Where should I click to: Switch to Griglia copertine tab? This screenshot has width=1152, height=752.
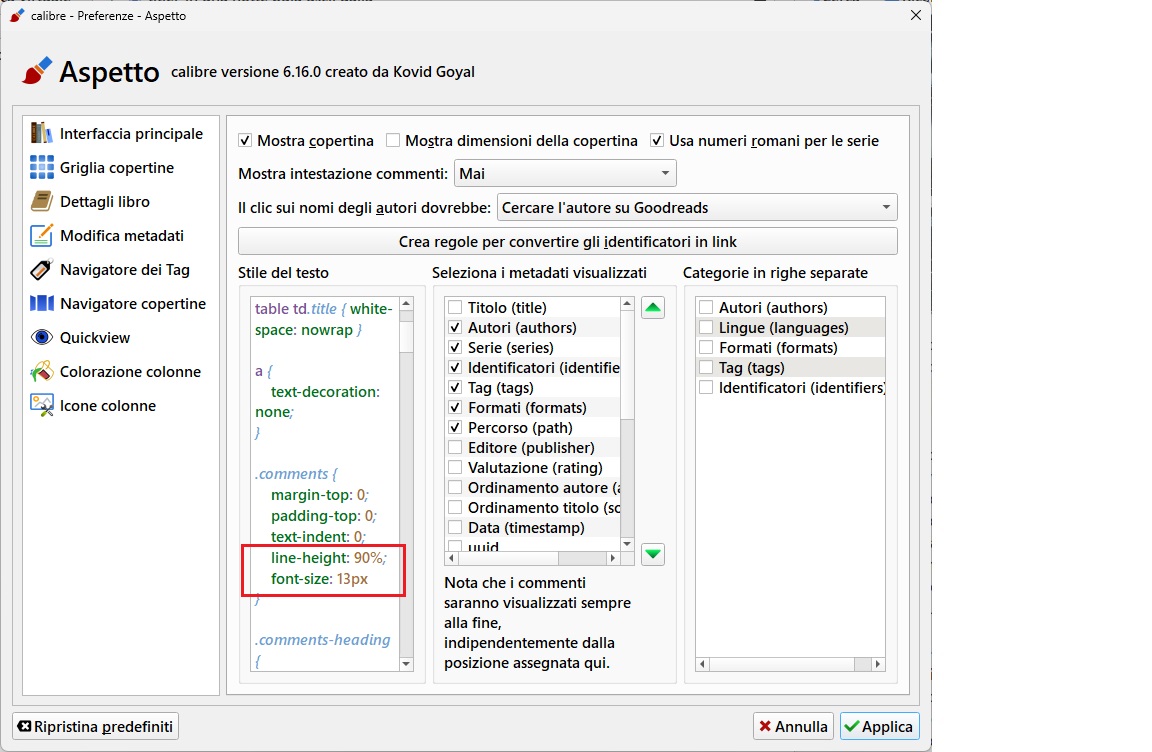coord(120,167)
